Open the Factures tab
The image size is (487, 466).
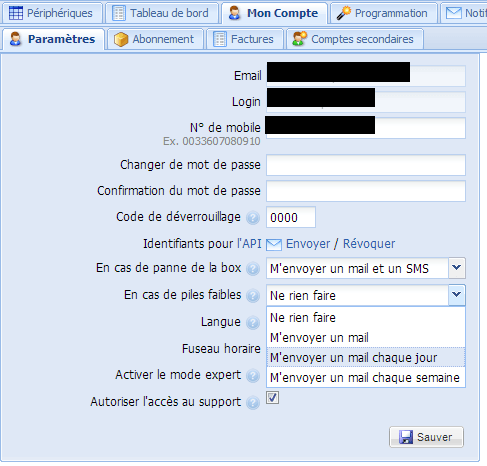click(244, 39)
